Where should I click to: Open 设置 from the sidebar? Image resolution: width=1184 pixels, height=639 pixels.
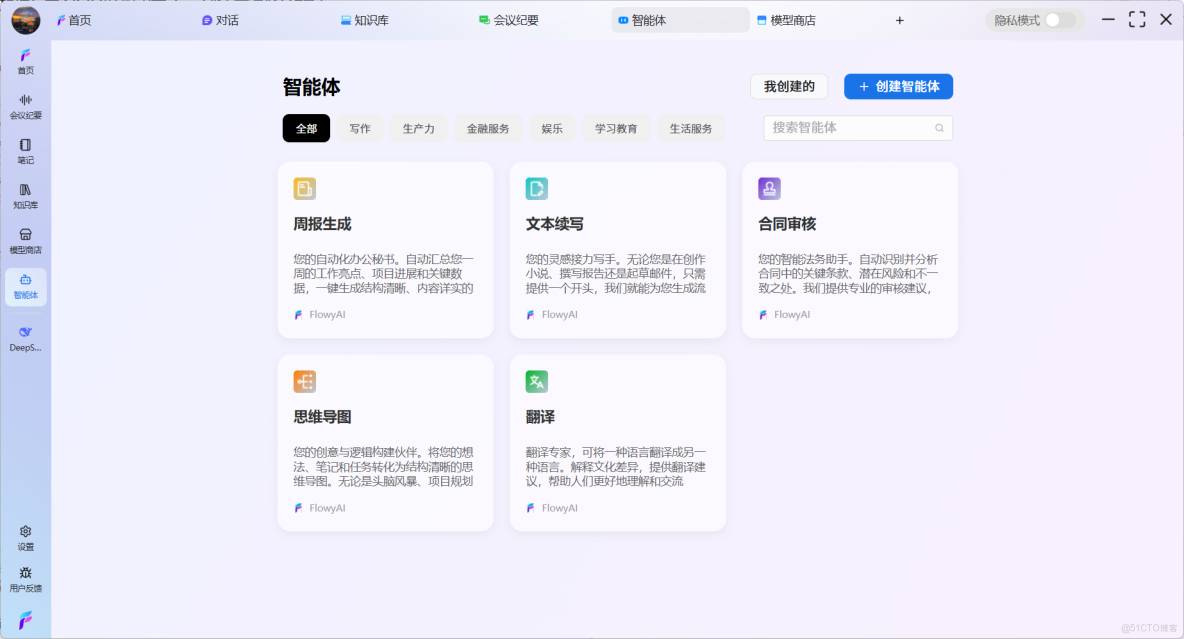tap(25, 537)
